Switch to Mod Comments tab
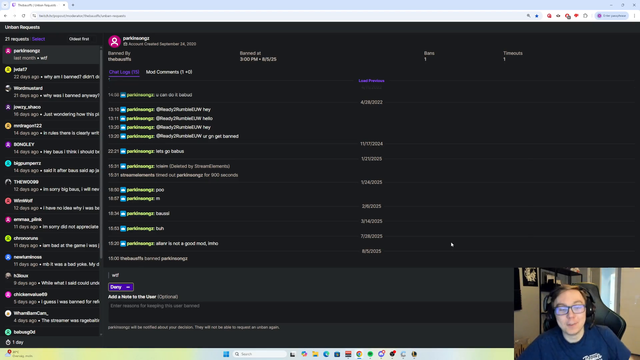The width and height of the screenshot is (640, 360). tap(169, 72)
